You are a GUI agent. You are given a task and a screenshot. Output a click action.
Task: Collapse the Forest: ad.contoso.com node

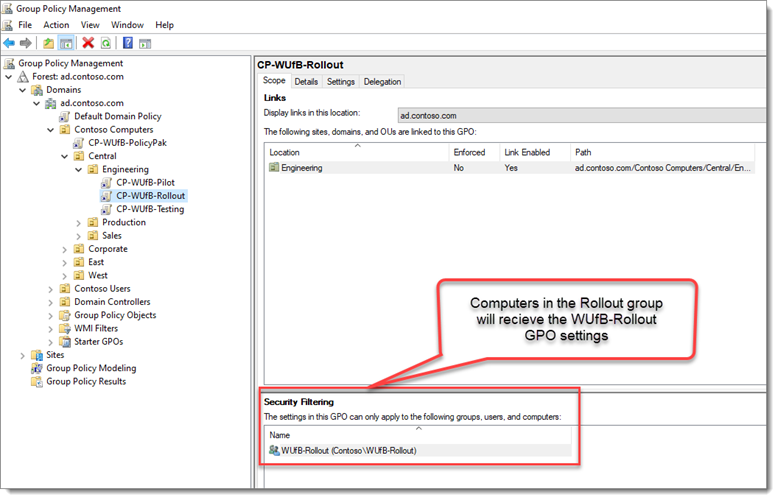[x=9, y=77]
